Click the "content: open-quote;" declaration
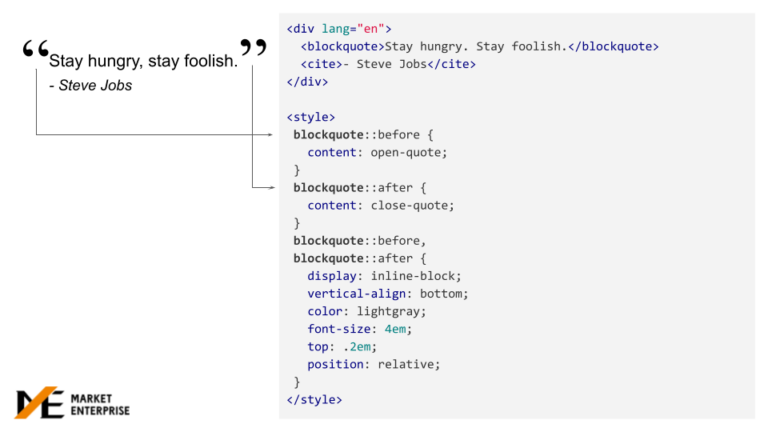The width and height of the screenshot is (768, 432). [377, 152]
